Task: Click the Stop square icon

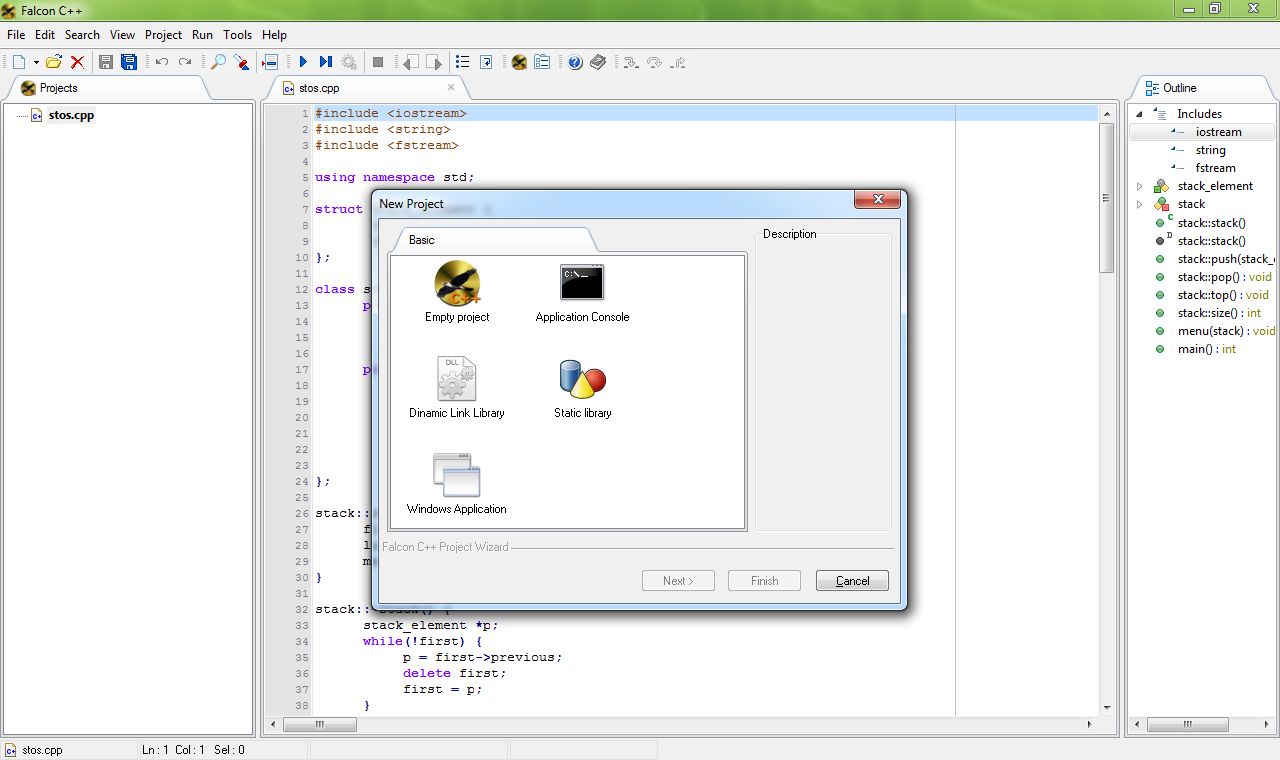Action: (378, 62)
